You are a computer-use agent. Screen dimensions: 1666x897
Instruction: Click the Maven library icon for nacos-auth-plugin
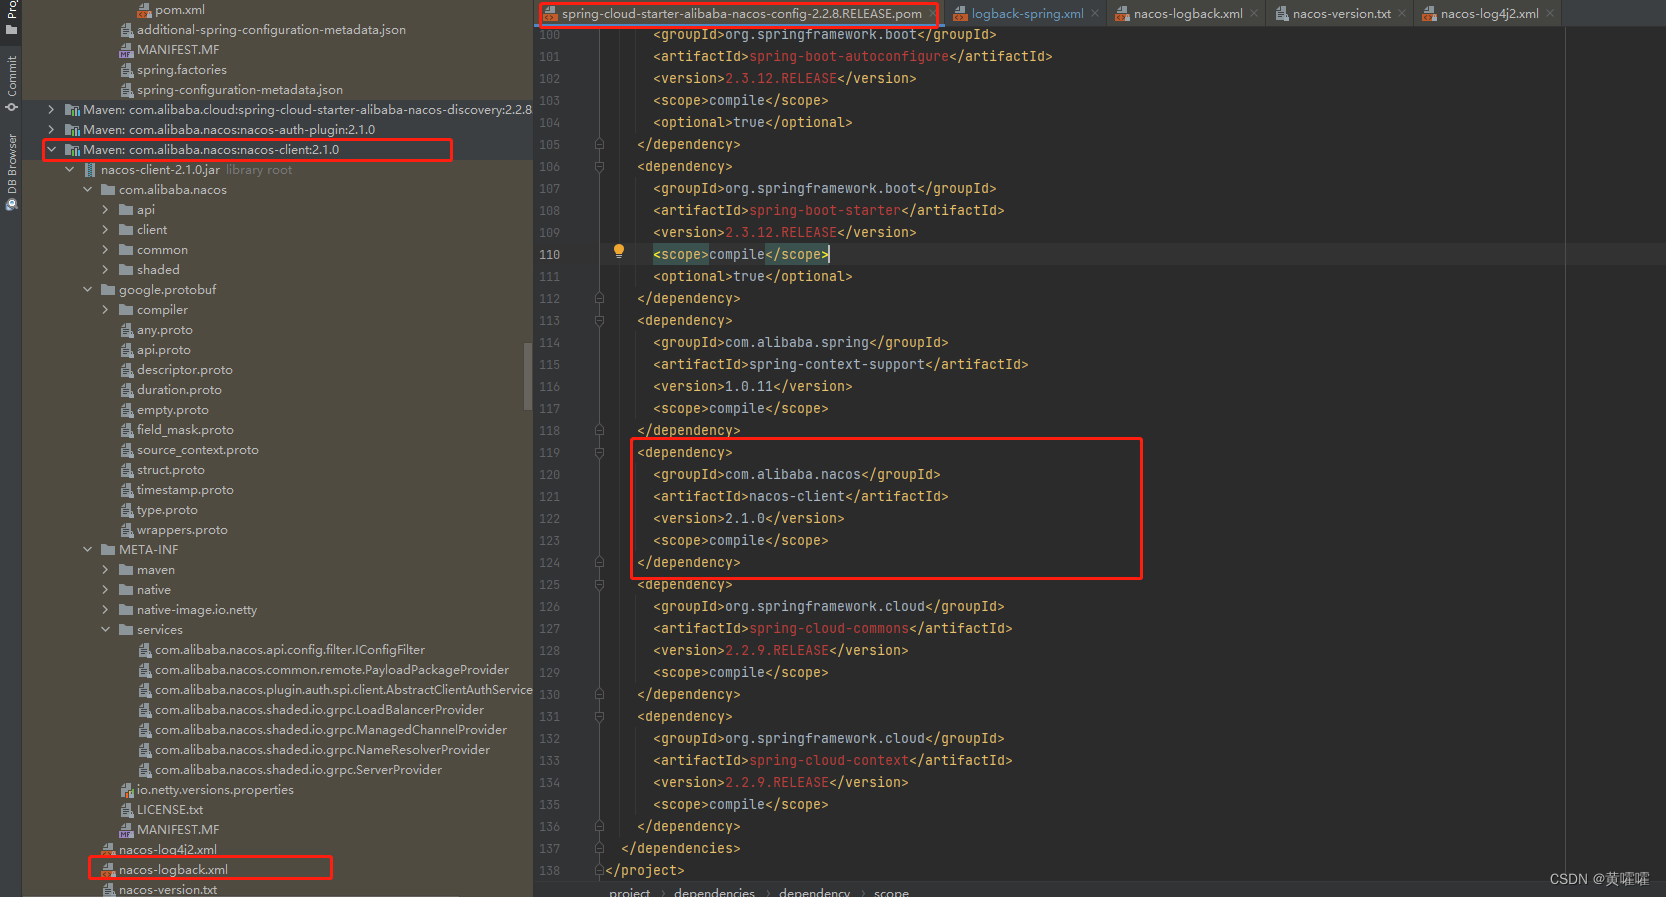point(73,130)
